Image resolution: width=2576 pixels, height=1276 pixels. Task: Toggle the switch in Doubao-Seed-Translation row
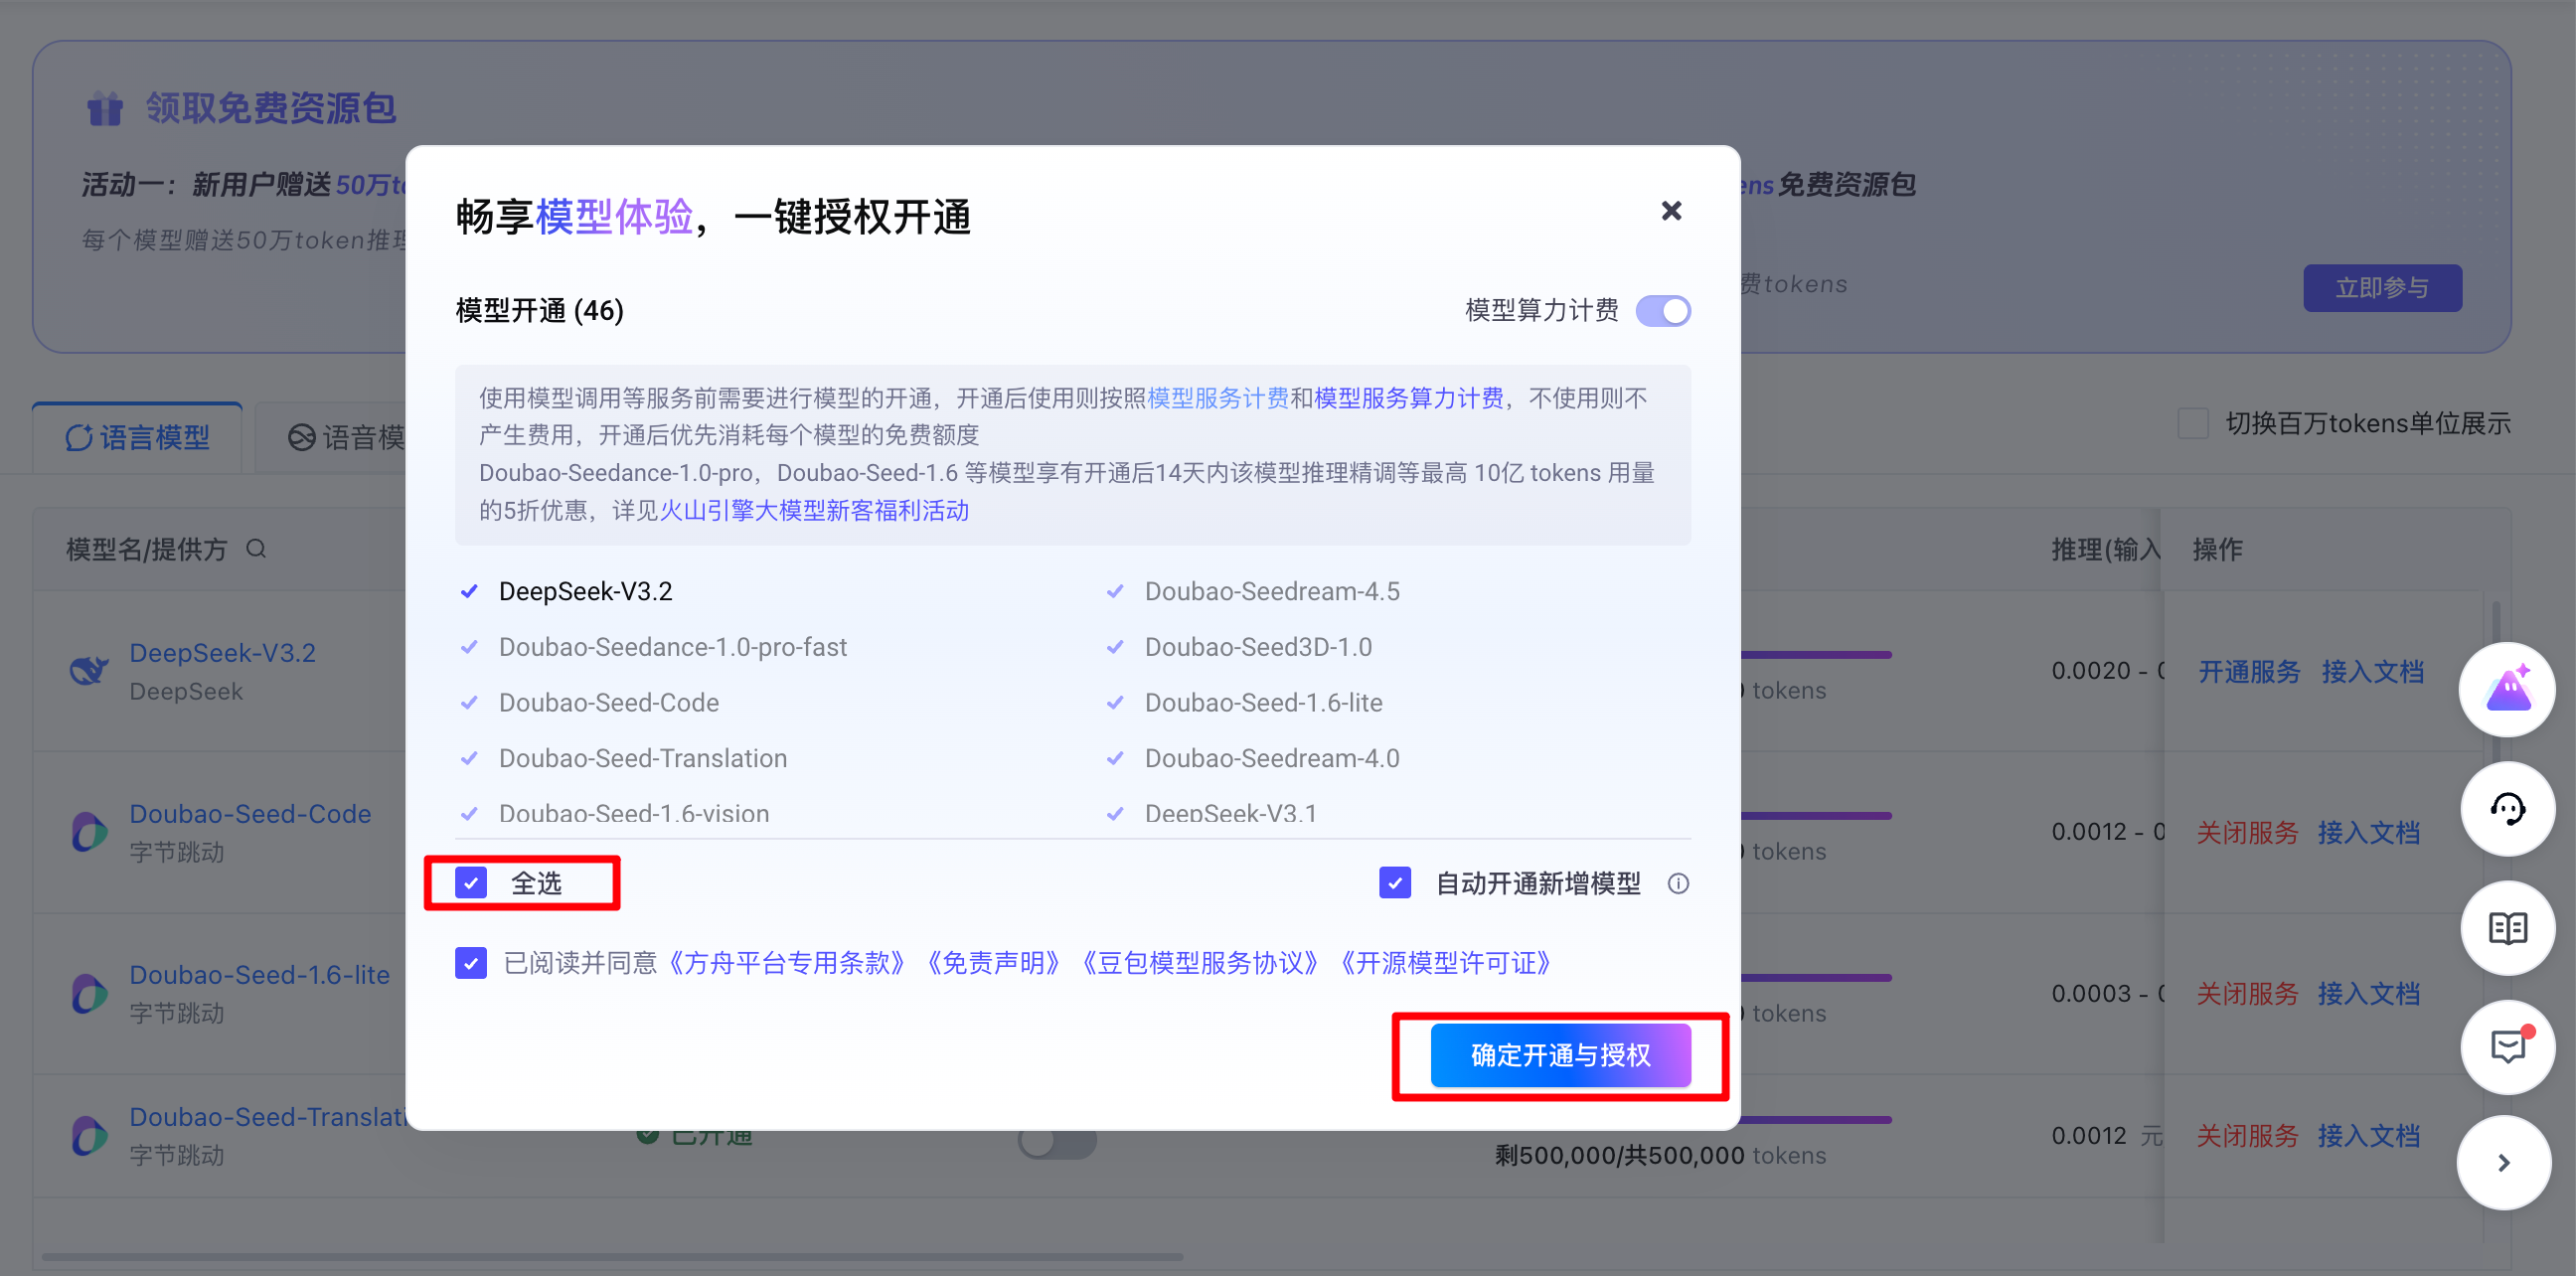(1057, 1142)
